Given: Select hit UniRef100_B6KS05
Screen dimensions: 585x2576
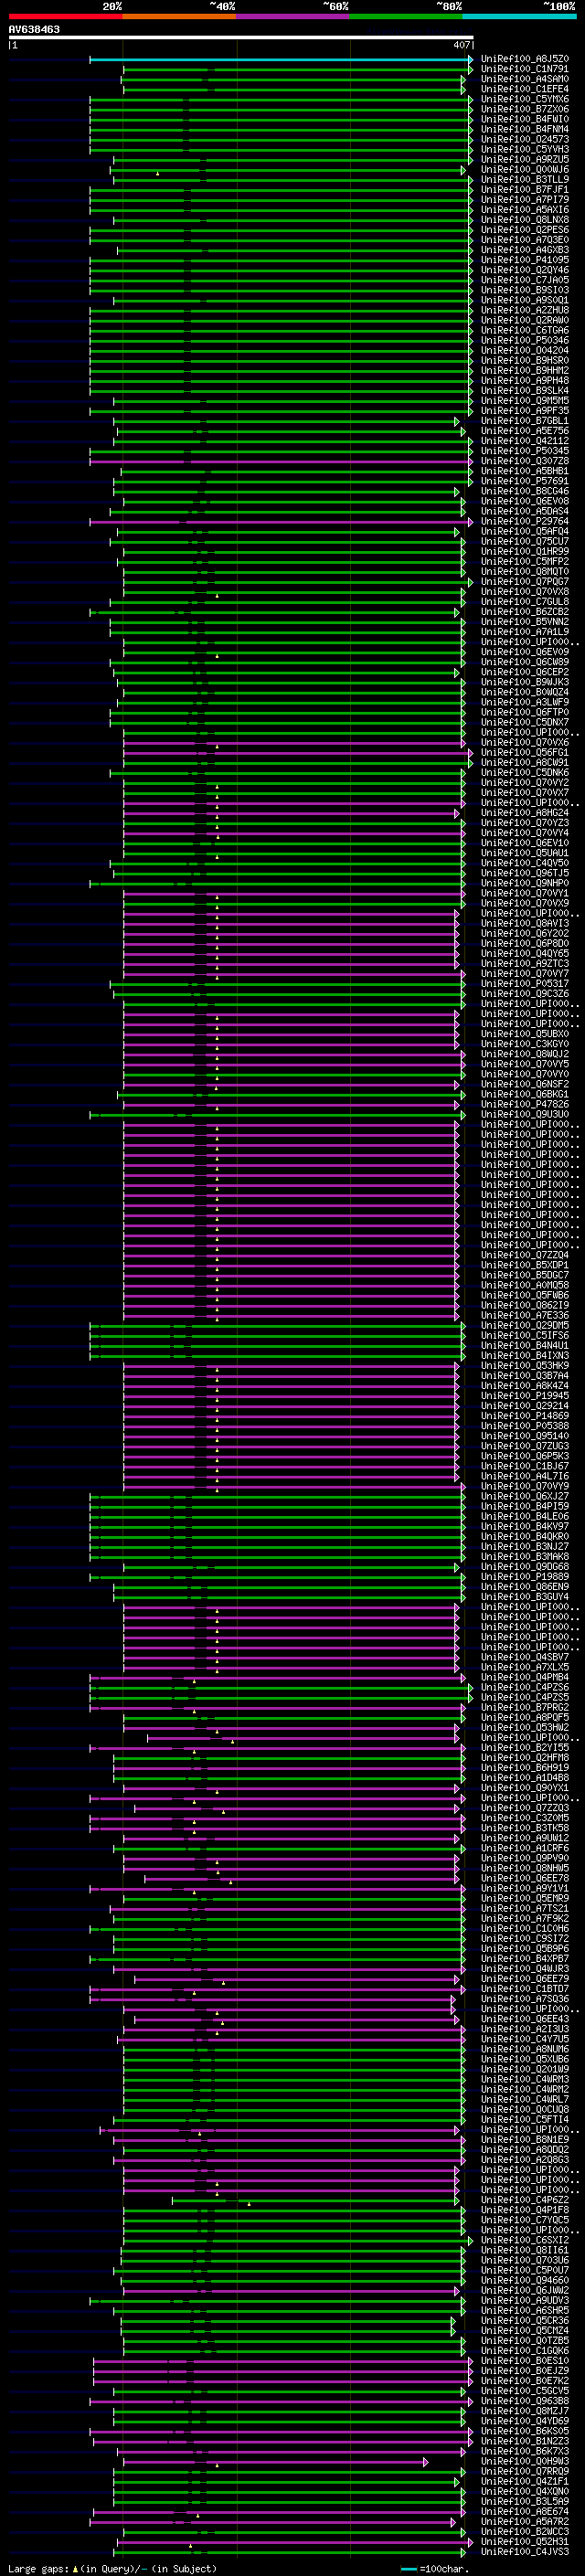Looking at the screenshot, I should [525, 2431].
